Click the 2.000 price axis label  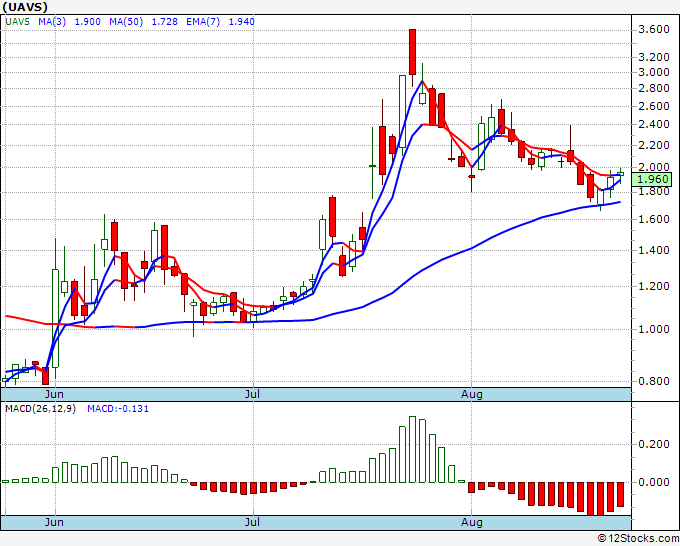tap(654, 167)
